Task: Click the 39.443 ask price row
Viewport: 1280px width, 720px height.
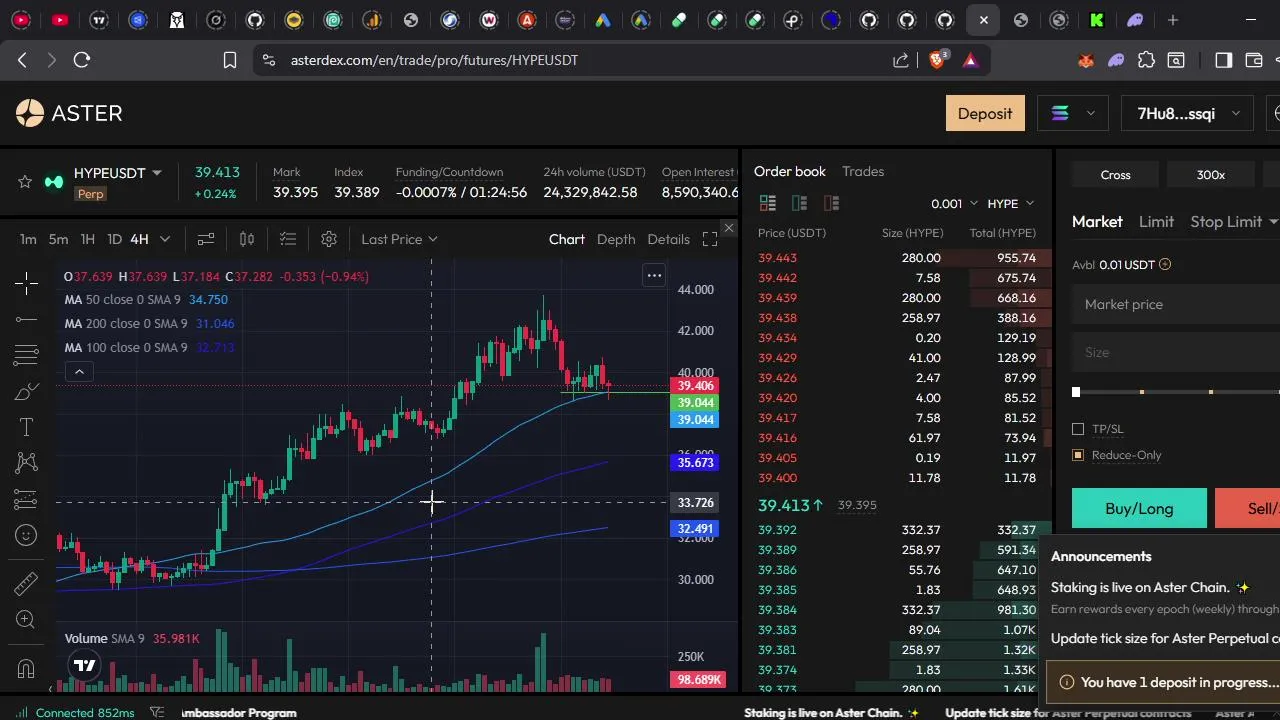Action: click(x=897, y=258)
